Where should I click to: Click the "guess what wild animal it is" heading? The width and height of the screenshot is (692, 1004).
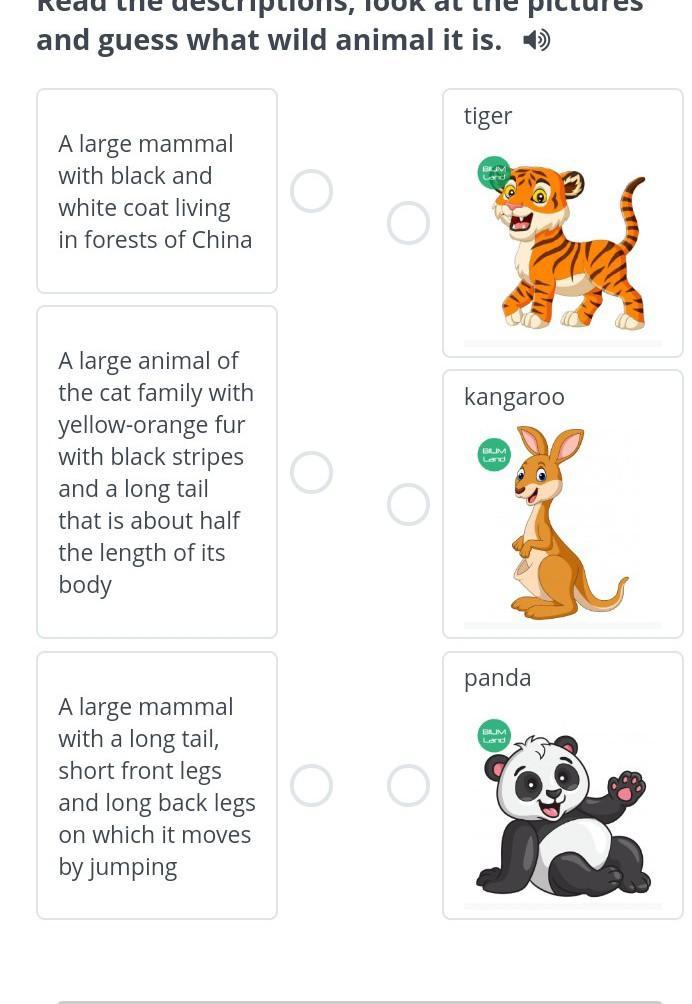(270, 40)
